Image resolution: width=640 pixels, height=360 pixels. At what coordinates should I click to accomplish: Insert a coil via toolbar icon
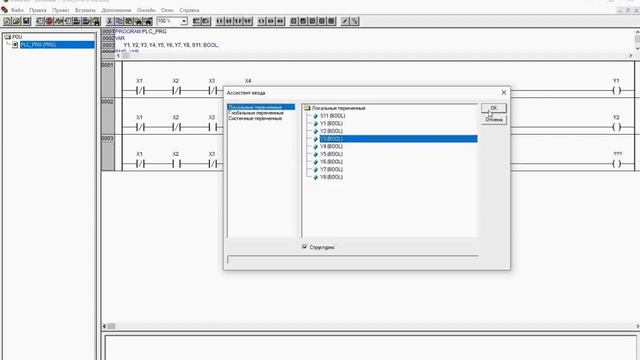262,21
